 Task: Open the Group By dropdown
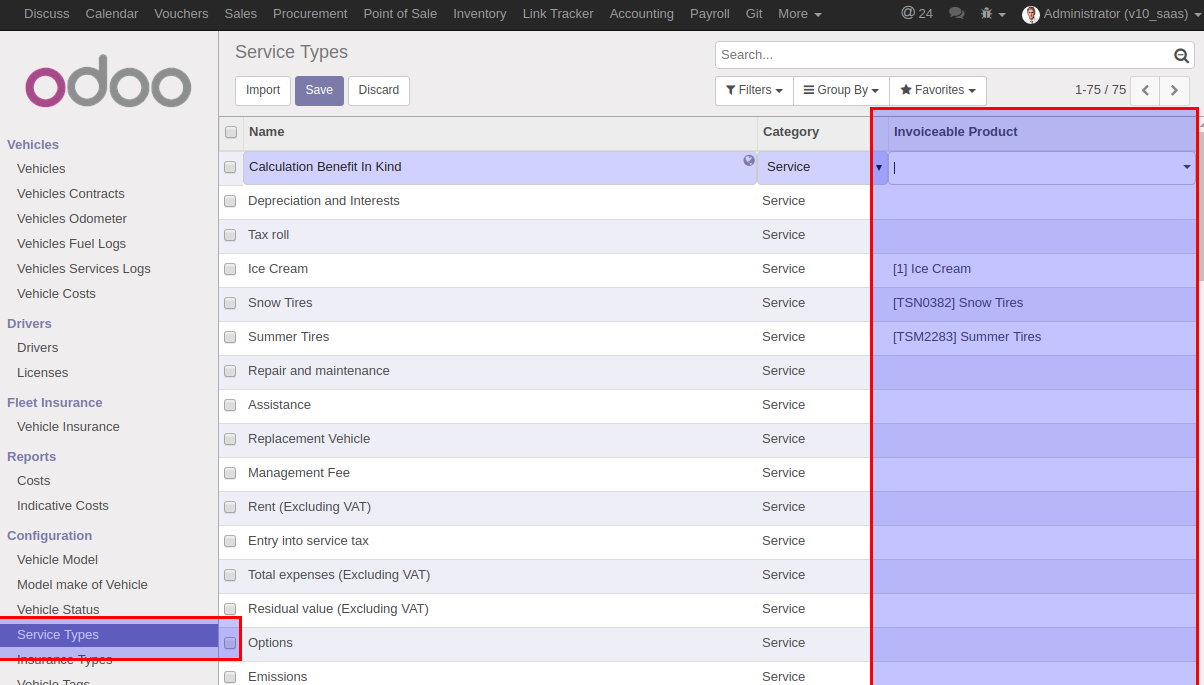(841, 90)
